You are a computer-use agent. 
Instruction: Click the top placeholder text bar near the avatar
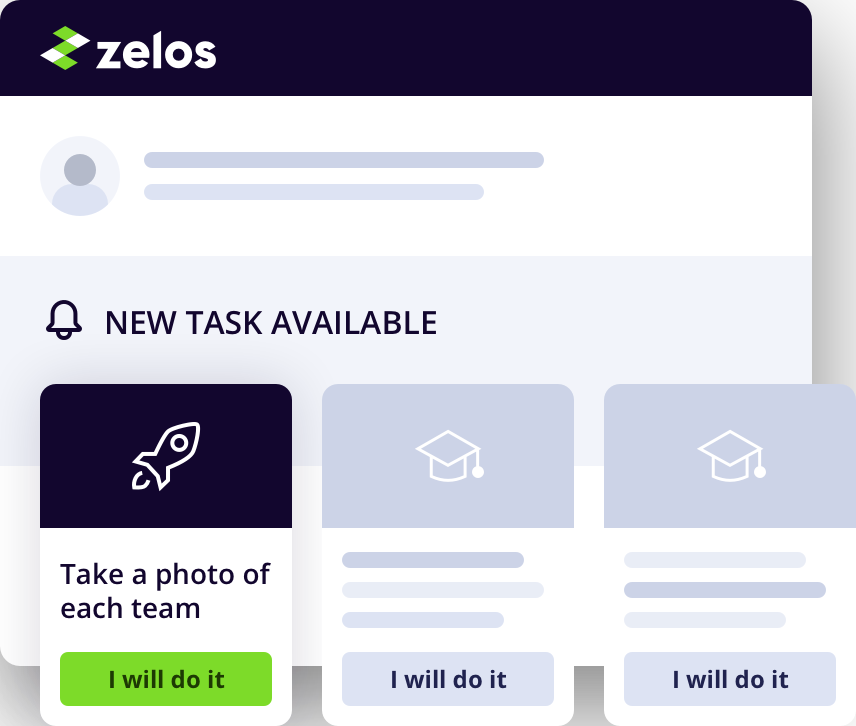[x=344, y=159]
